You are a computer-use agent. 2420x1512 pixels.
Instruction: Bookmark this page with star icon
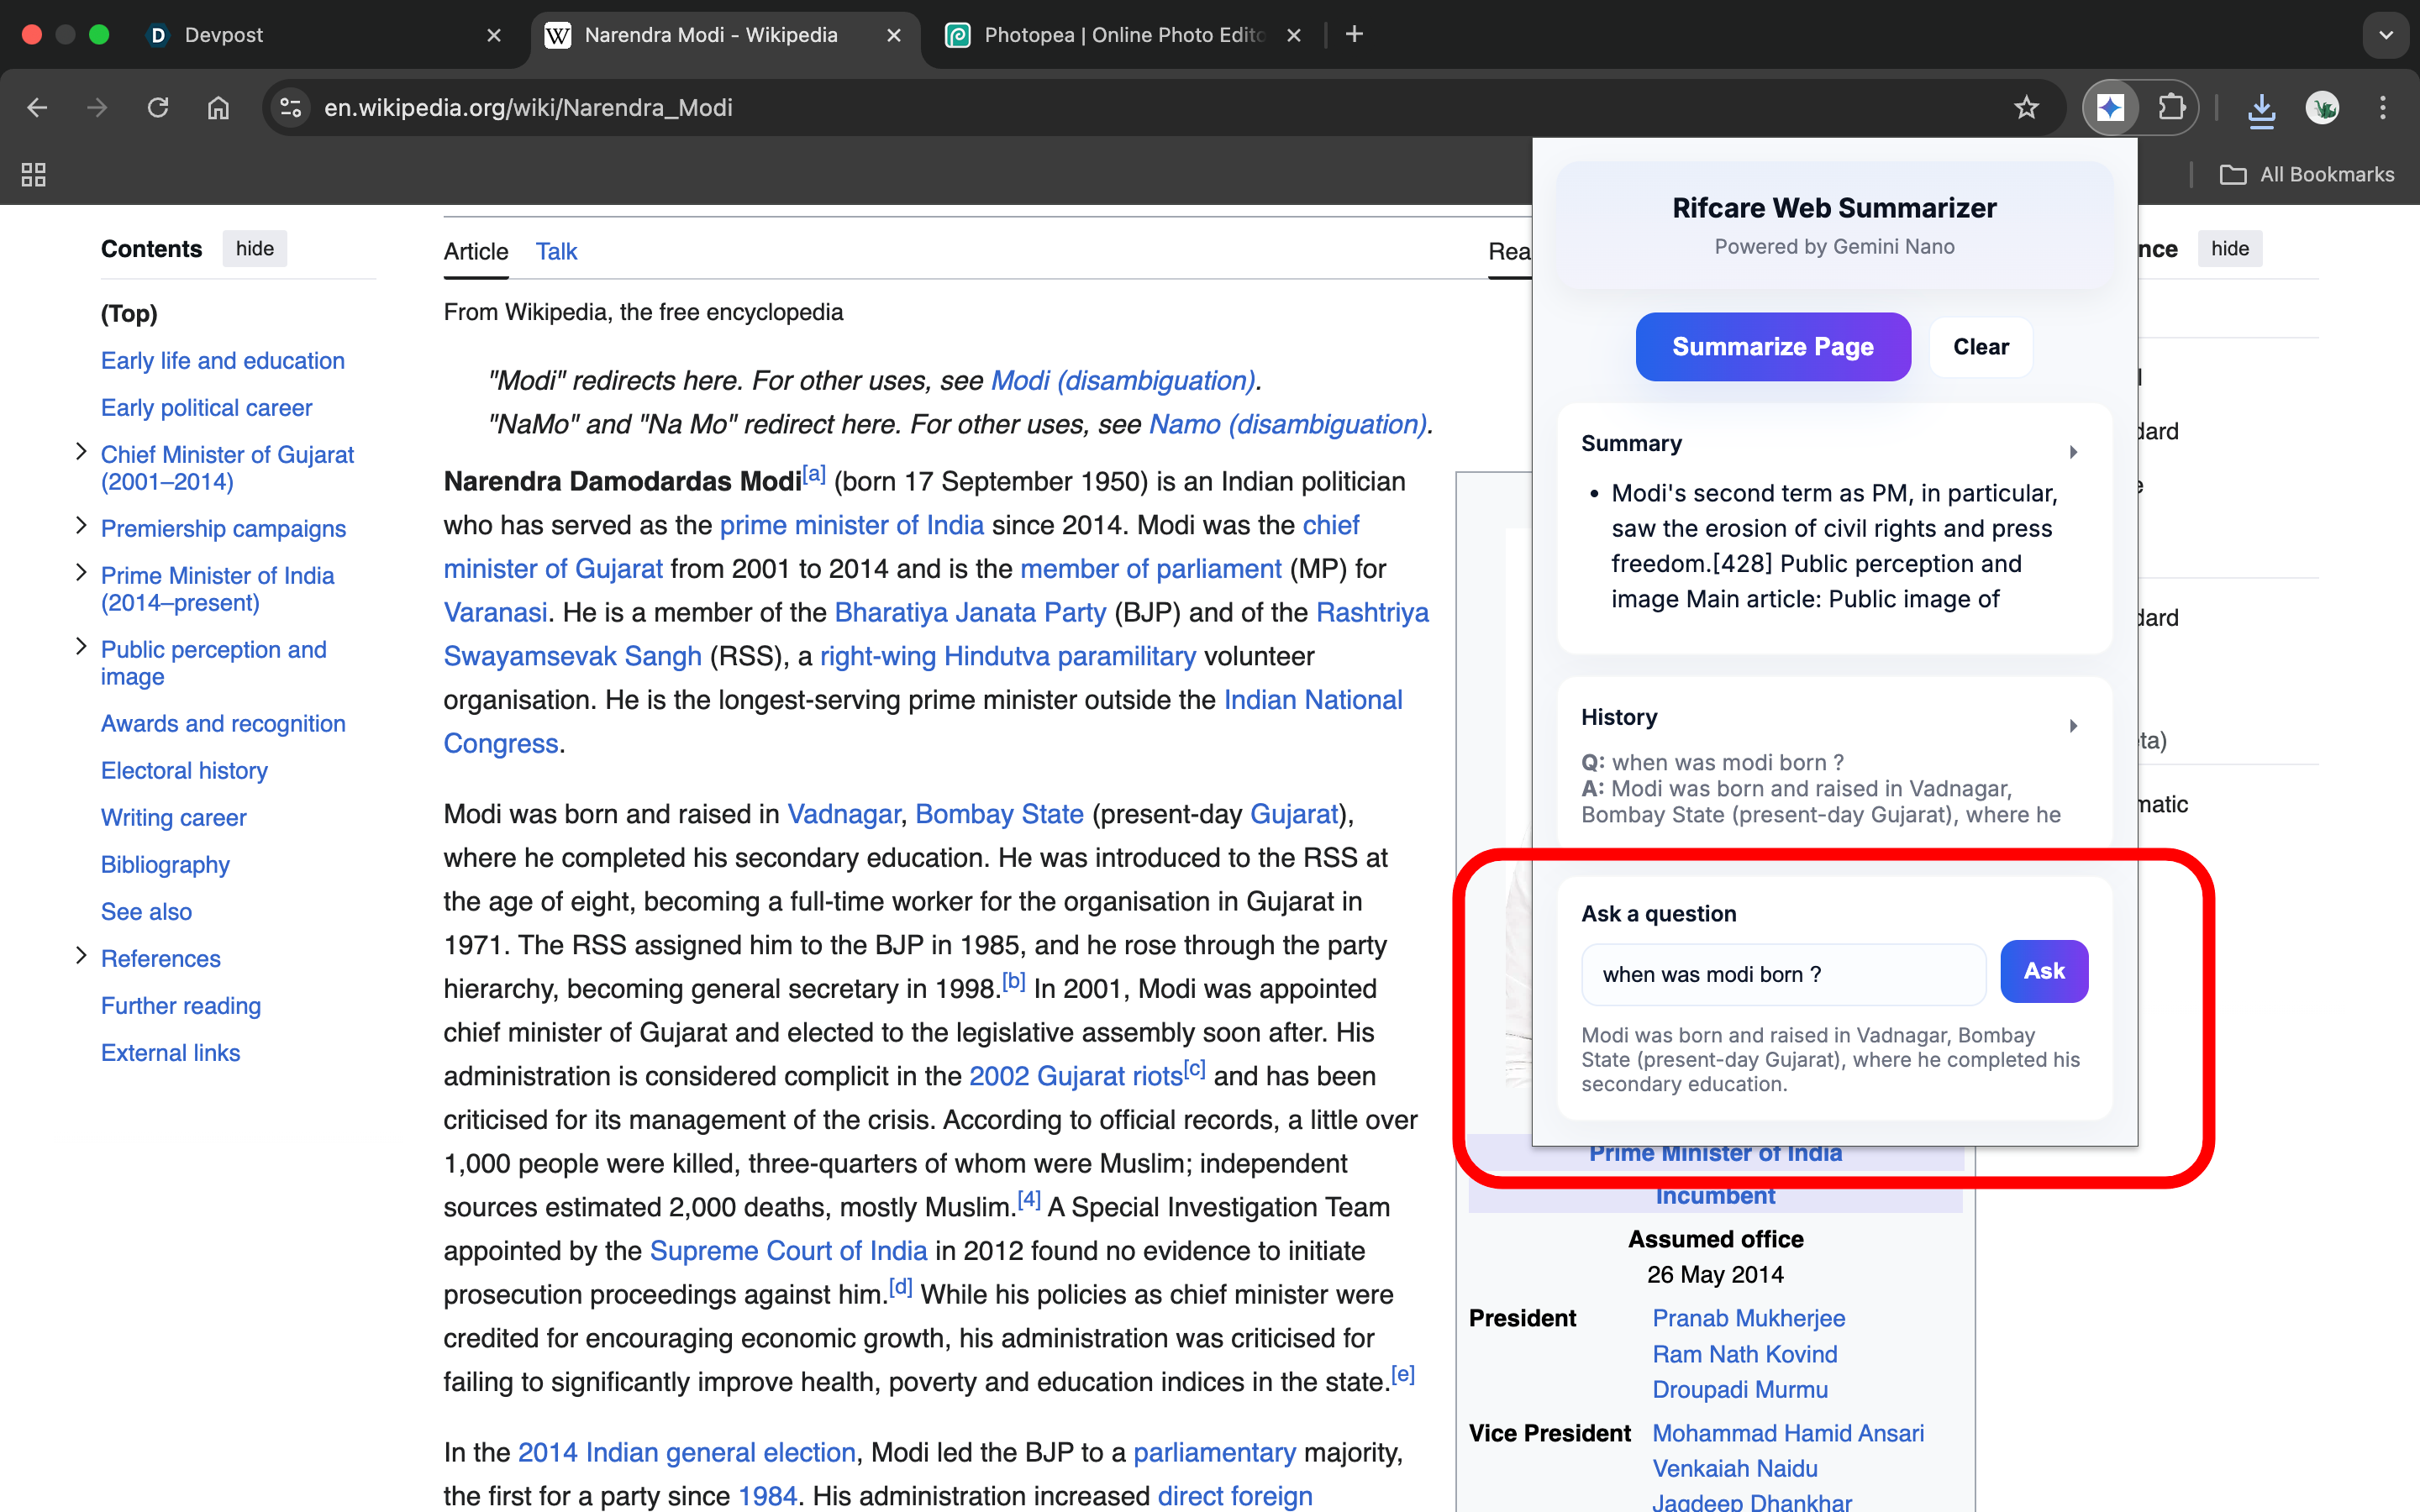pyautogui.click(x=2026, y=107)
